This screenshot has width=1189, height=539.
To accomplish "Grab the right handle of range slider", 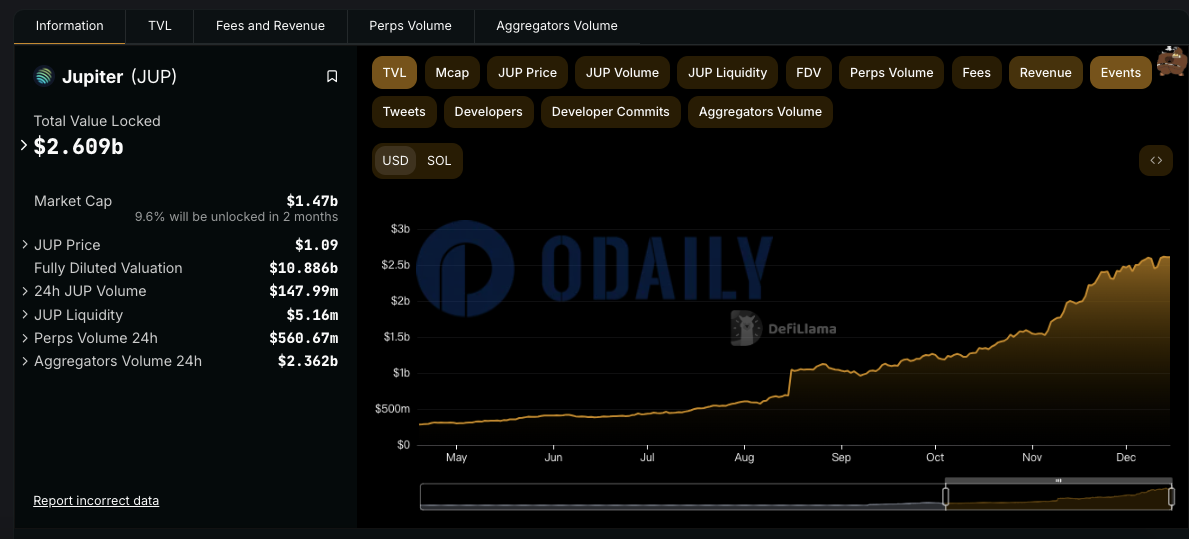I will pyautogui.click(x=1172, y=497).
